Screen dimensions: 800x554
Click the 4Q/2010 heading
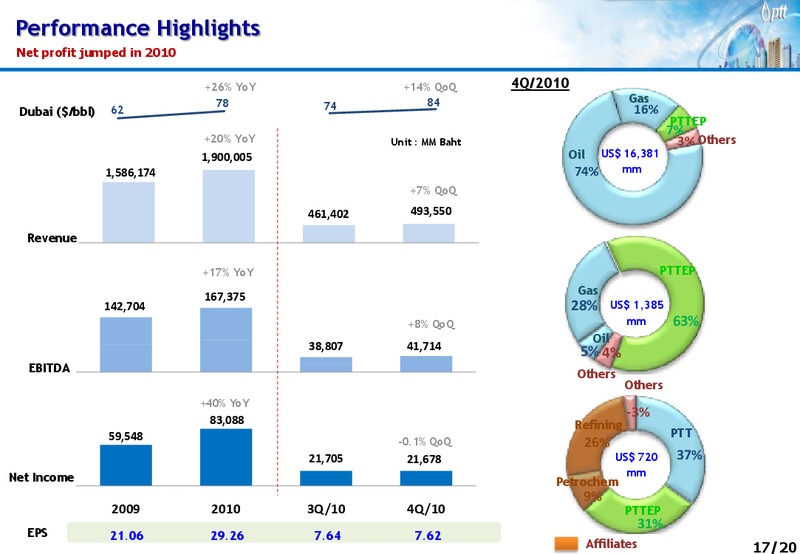coord(540,83)
